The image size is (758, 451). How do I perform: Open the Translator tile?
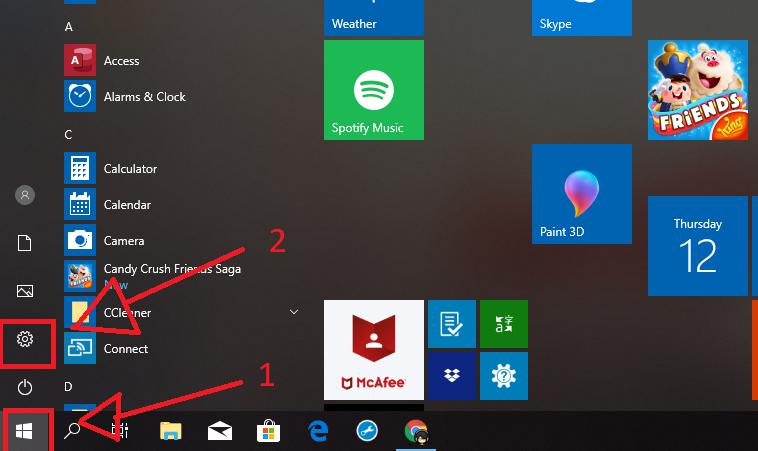pos(503,323)
